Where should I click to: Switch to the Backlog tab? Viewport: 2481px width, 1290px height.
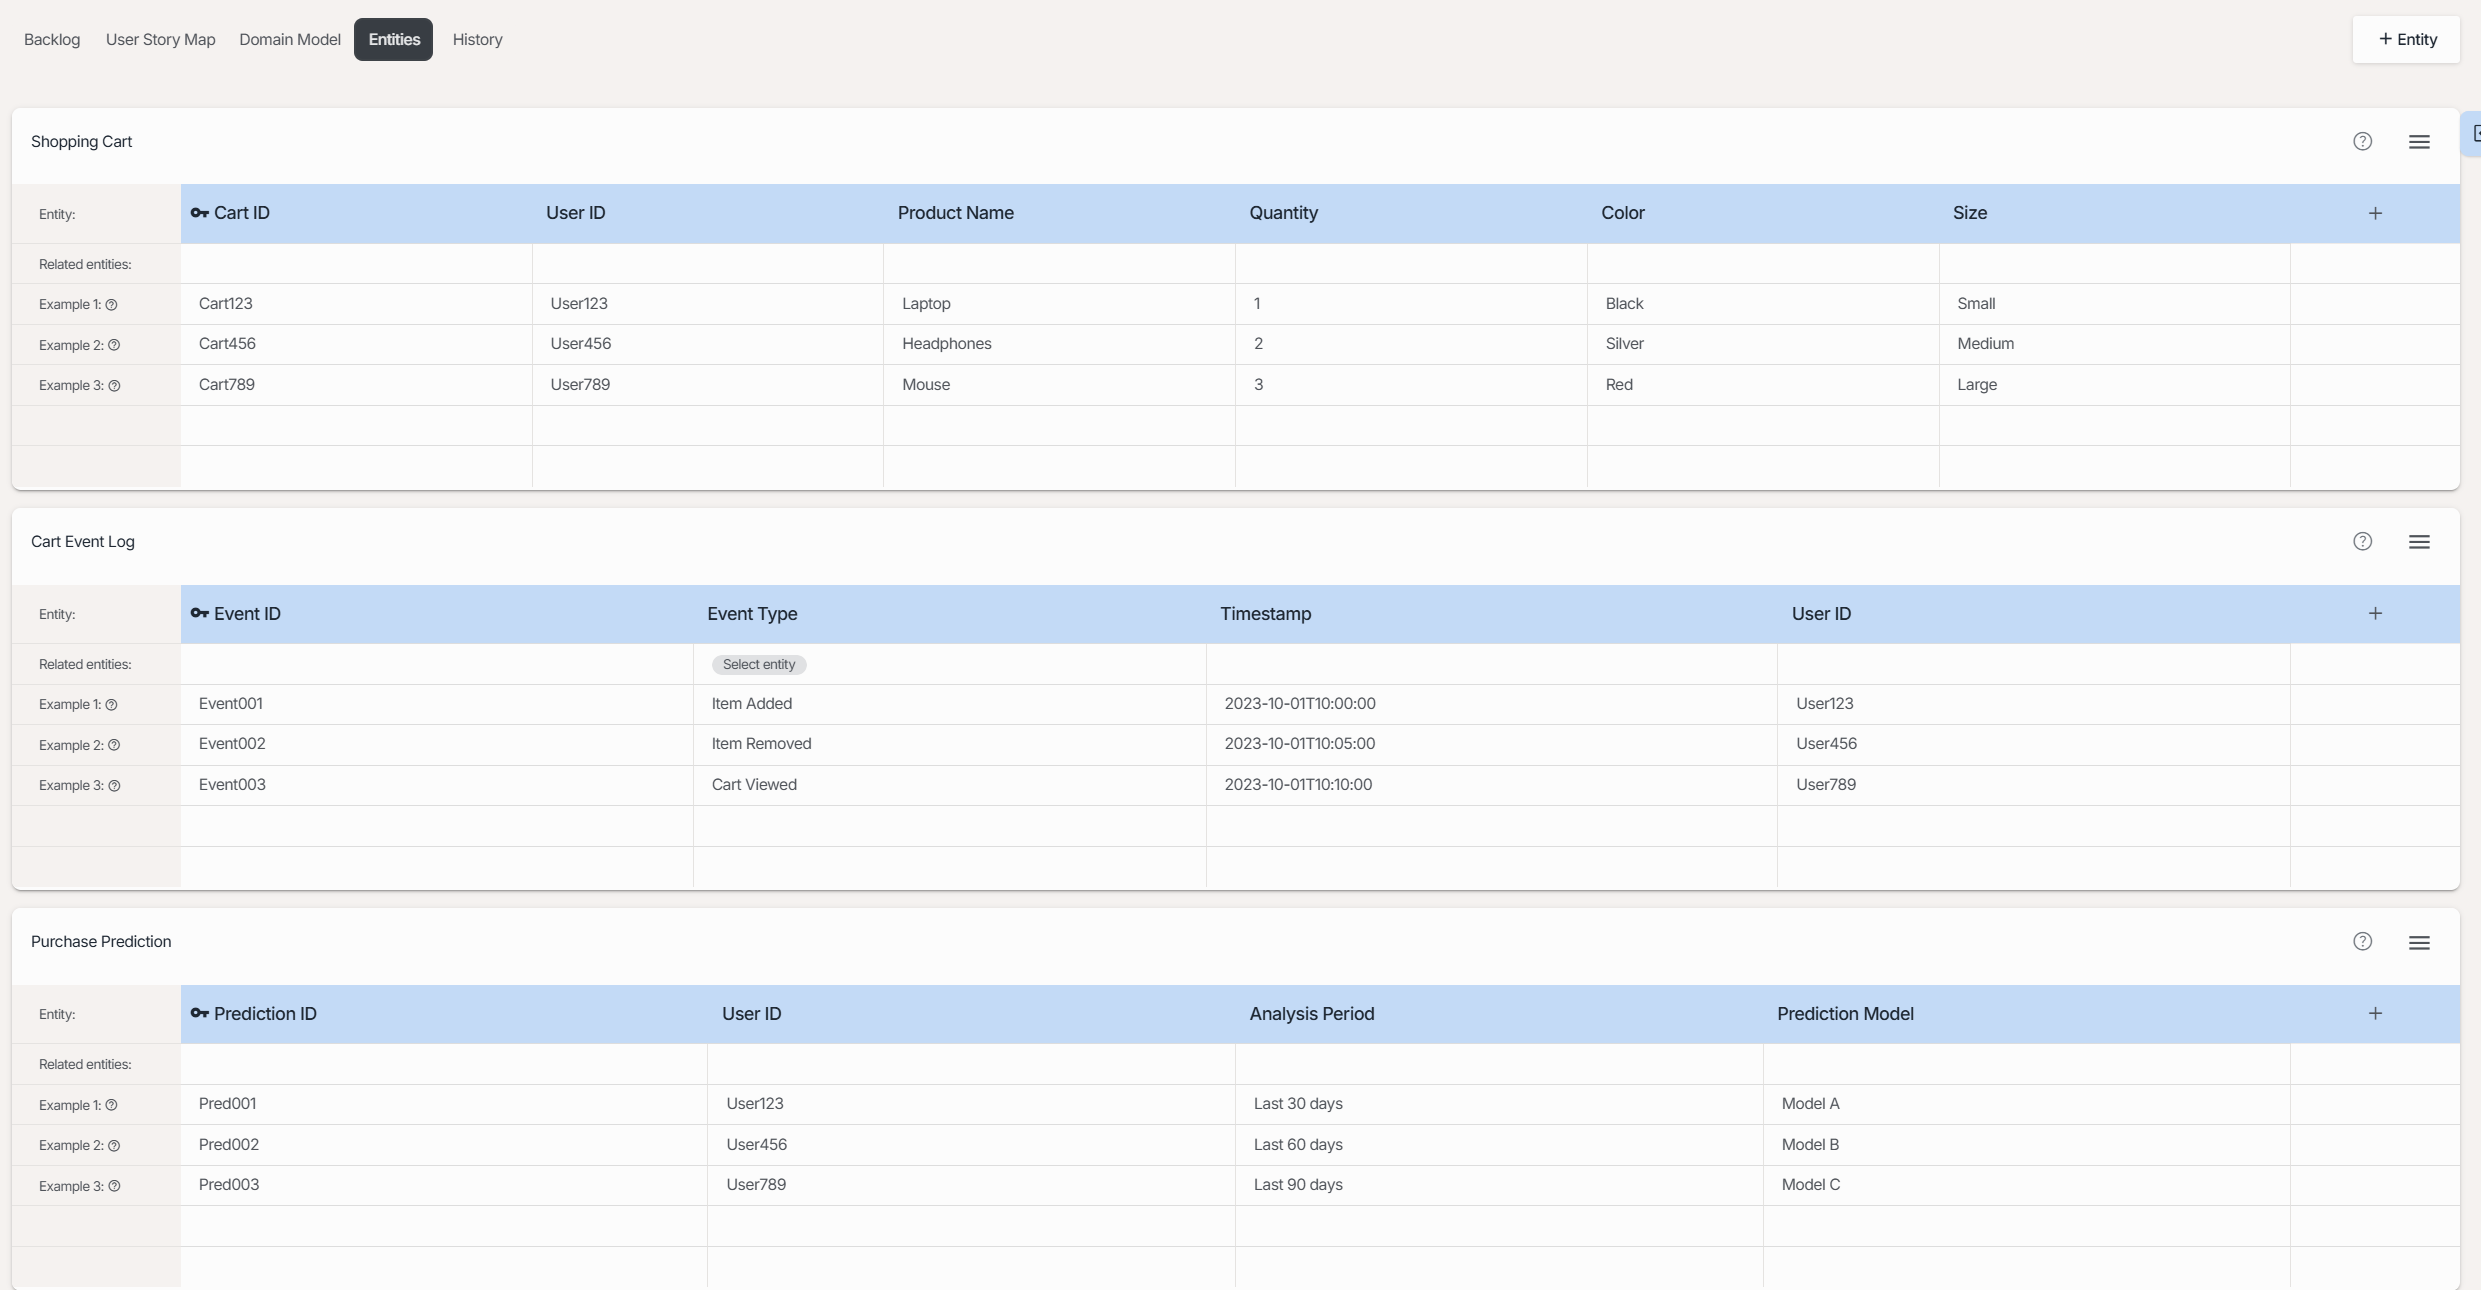(x=52, y=40)
